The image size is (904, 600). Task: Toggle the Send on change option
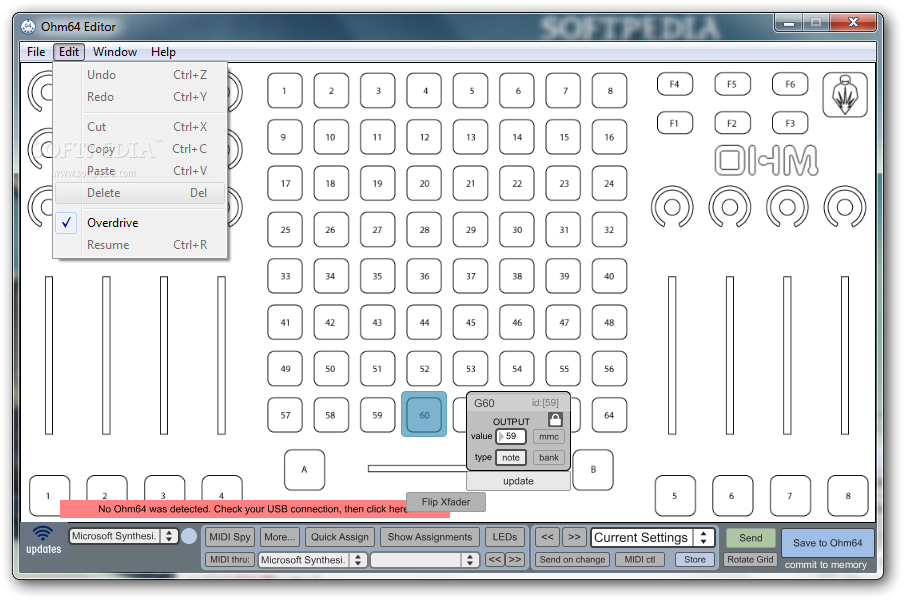(x=572, y=559)
